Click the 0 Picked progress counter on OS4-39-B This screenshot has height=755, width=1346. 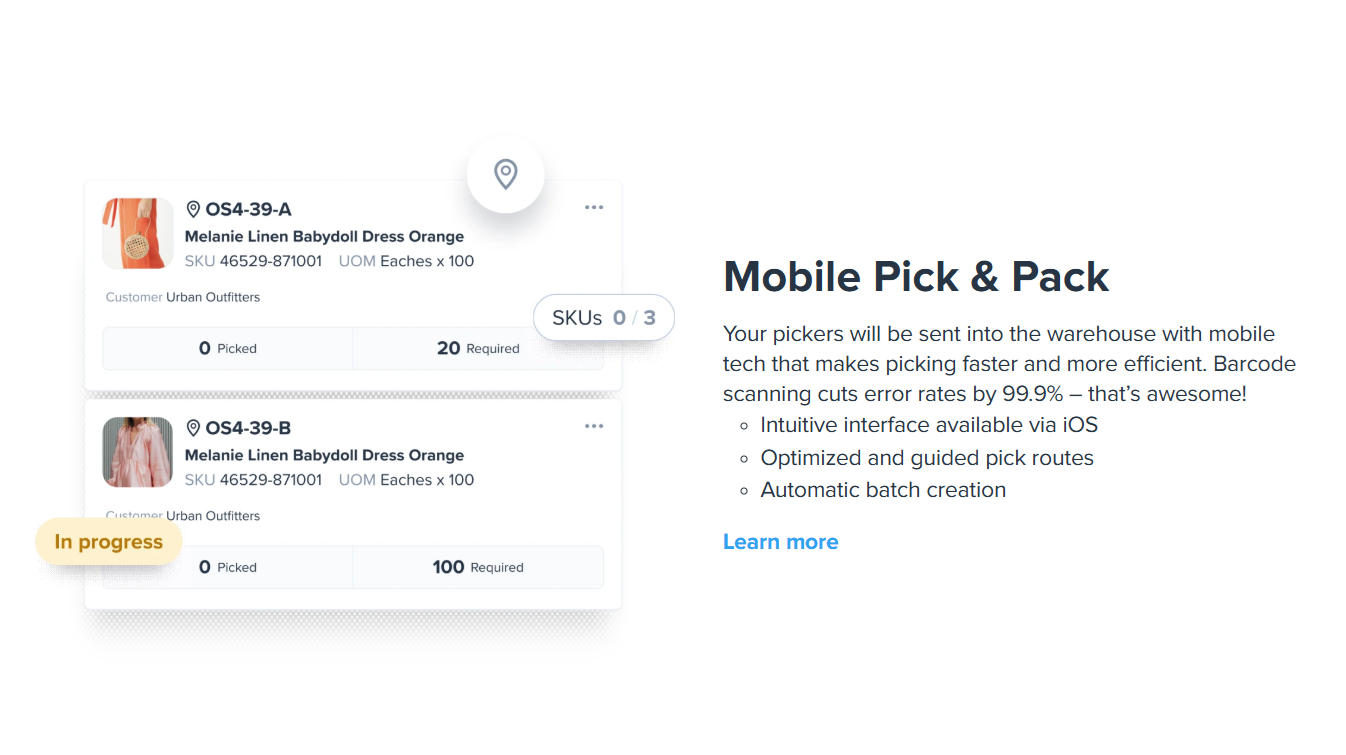click(x=227, y=566)
